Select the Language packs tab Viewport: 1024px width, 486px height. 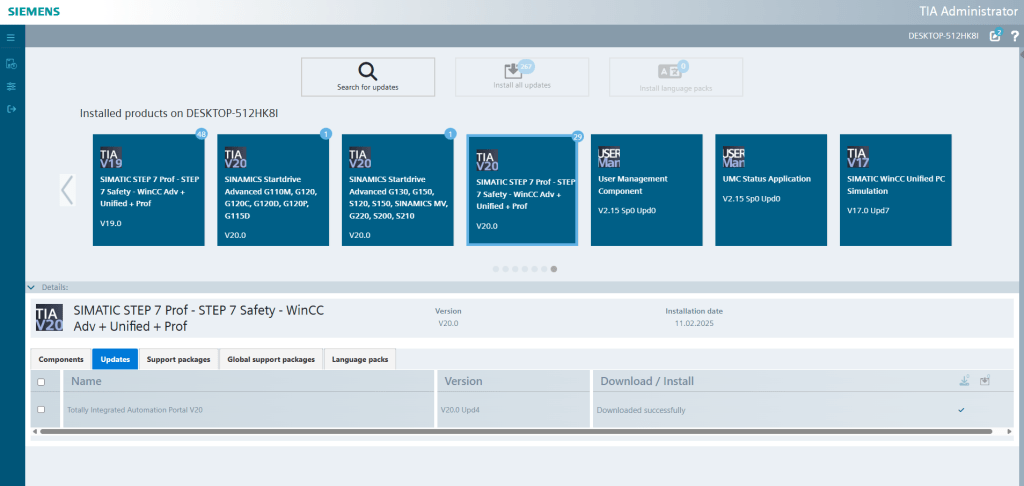pyautogui.click(x=360, y=359)
